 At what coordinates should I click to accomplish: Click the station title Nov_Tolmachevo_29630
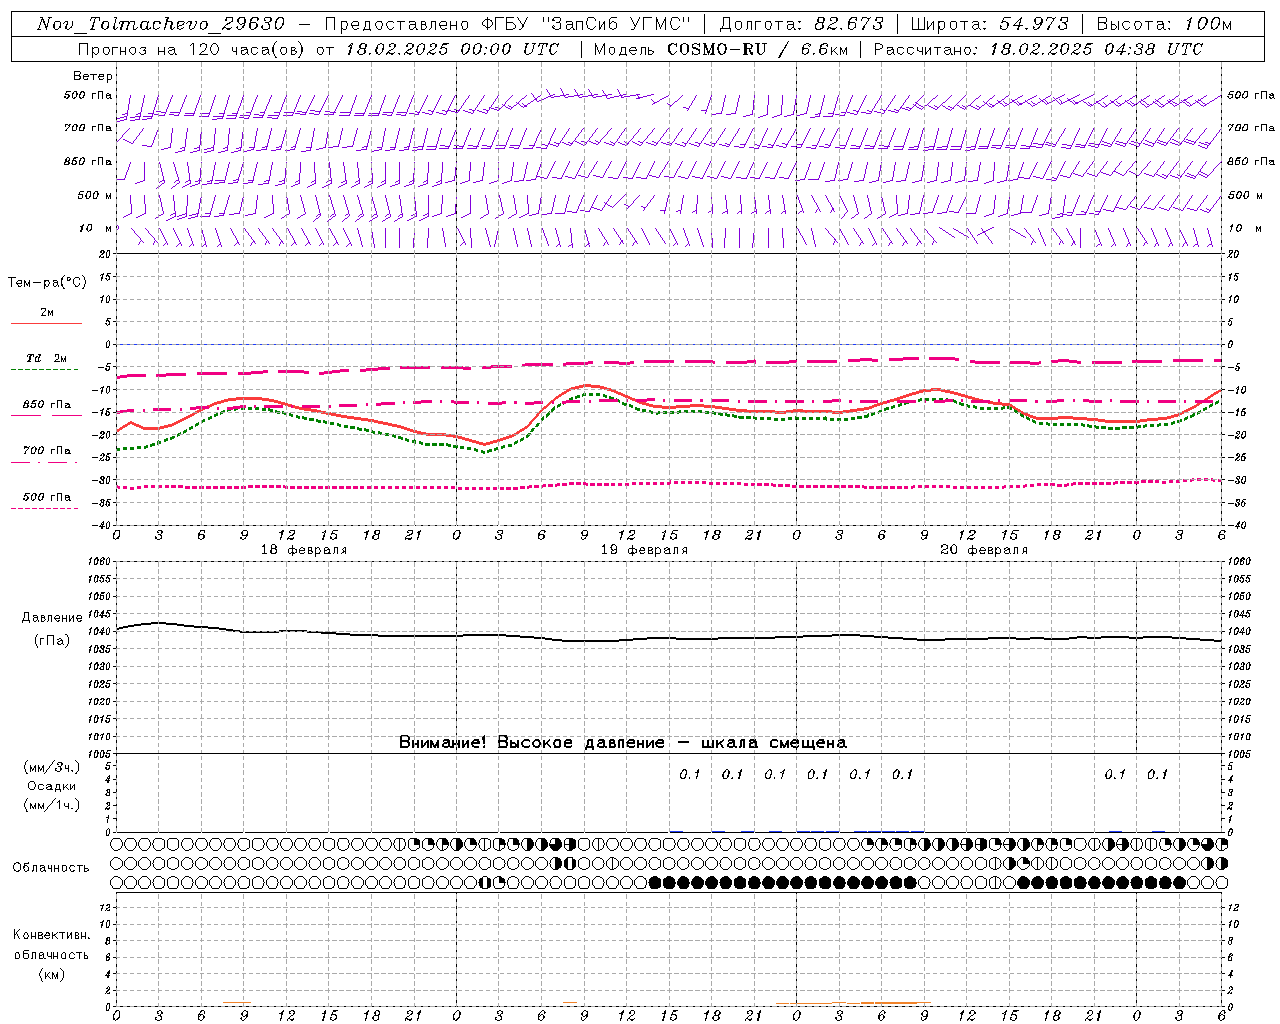pyautogui.click(x=160, y=24)
